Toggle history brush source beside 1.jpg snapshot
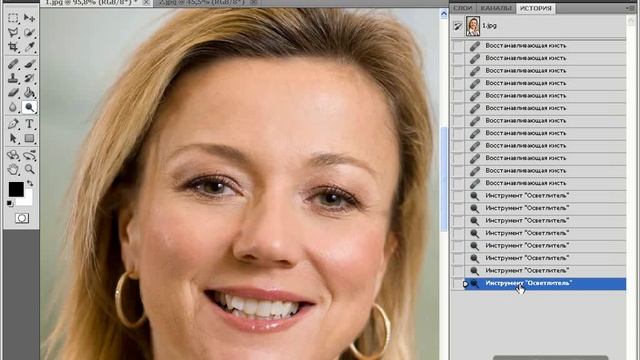 click(x=458, y=26)
